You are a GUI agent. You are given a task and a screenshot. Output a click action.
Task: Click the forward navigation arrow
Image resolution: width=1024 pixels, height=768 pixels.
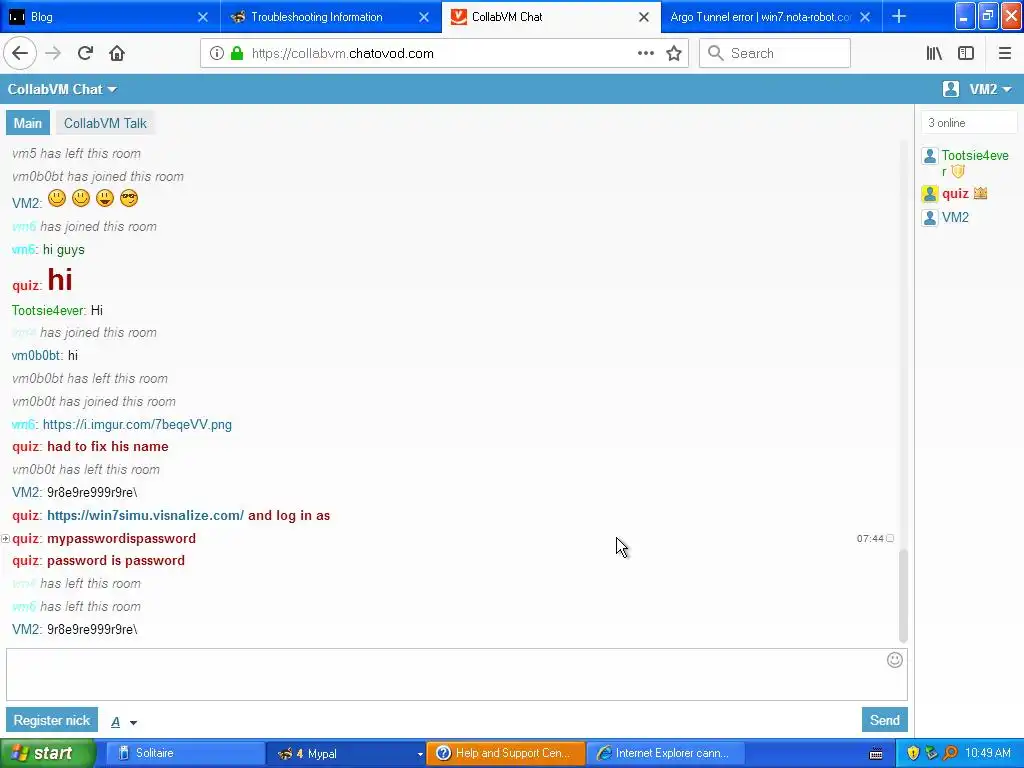click(x=53, y=53)
